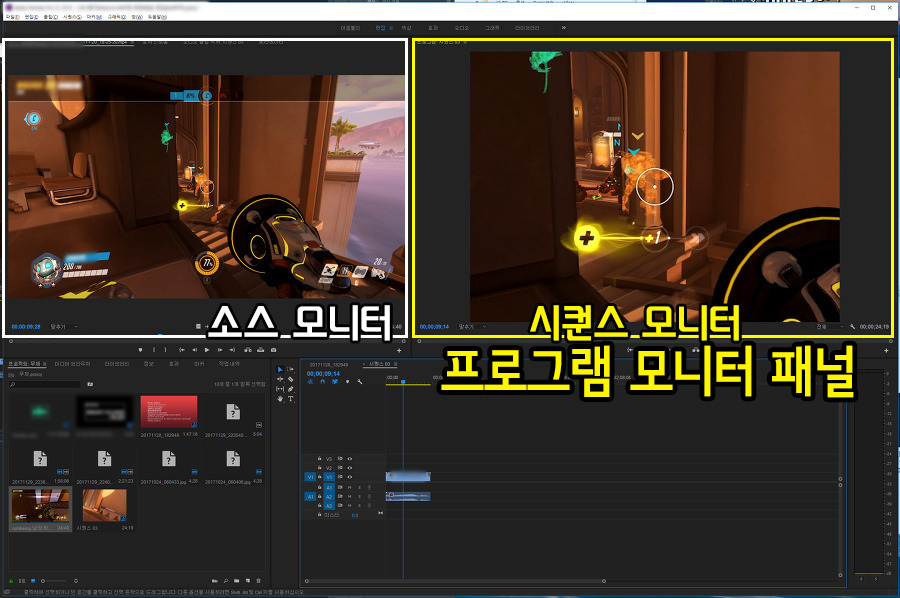Open Project panel menu icon
Screen dimensions: 900x598
pos(44,364)
